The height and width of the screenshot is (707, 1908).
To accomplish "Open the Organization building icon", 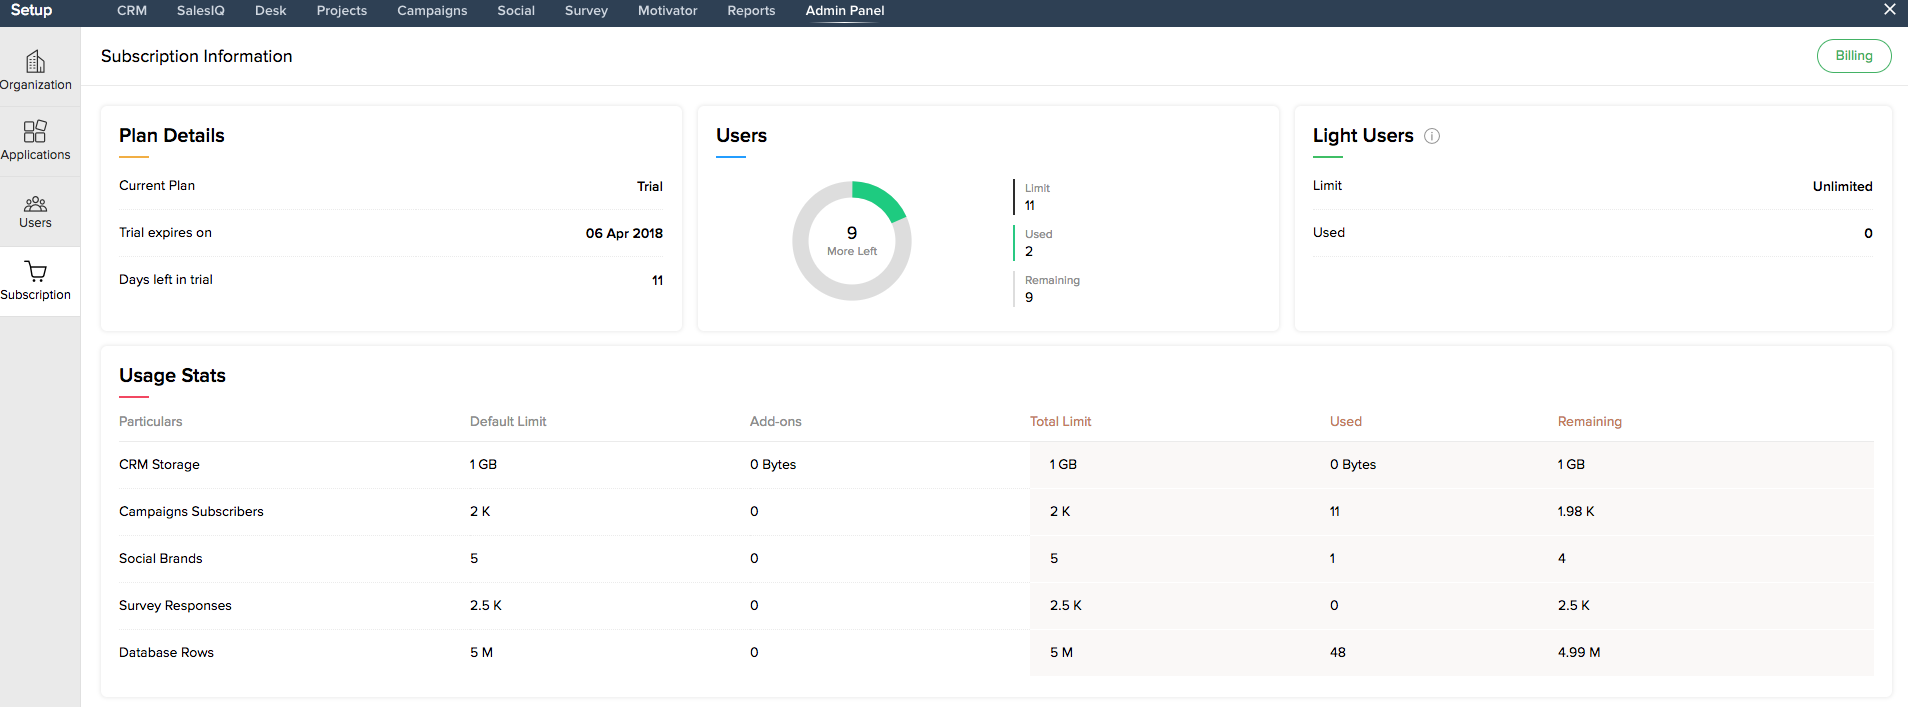I will [x=35, y=62].
